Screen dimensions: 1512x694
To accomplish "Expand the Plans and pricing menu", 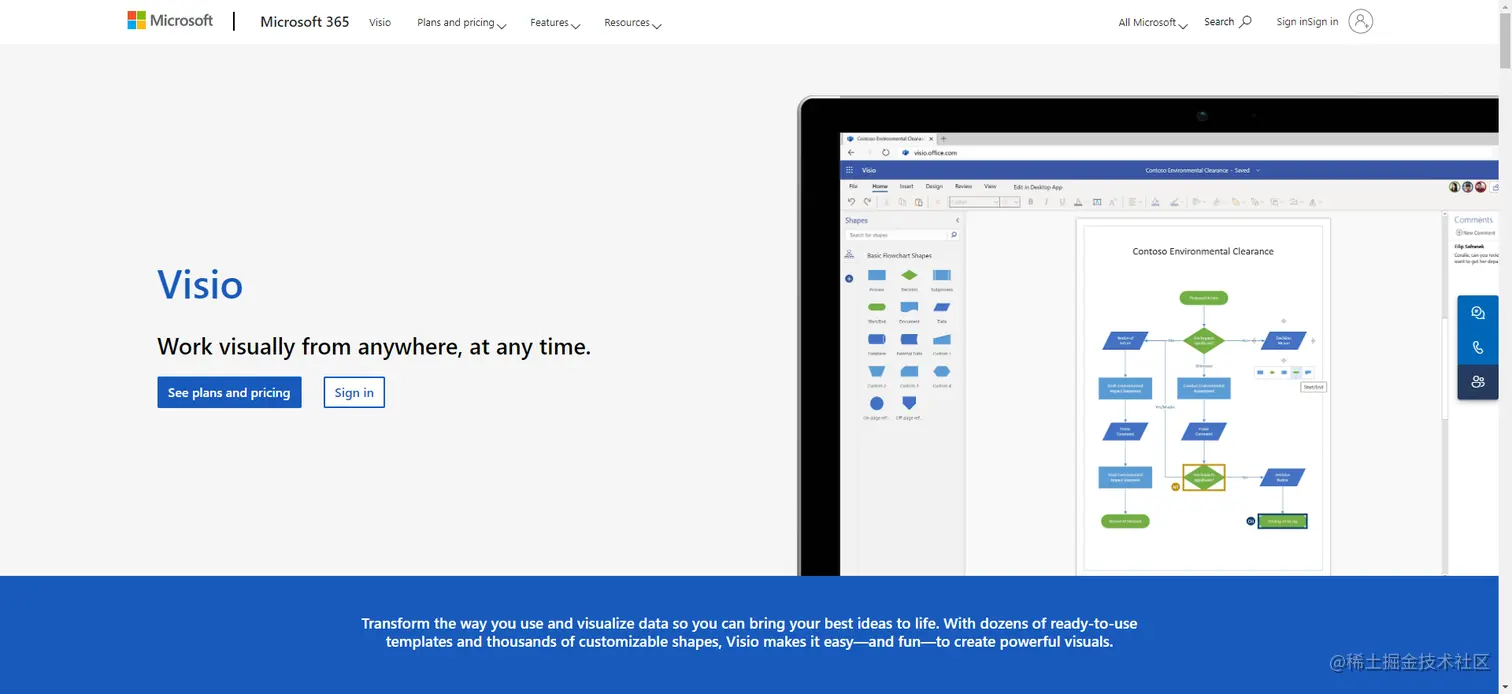I will (x=461, y=22).
